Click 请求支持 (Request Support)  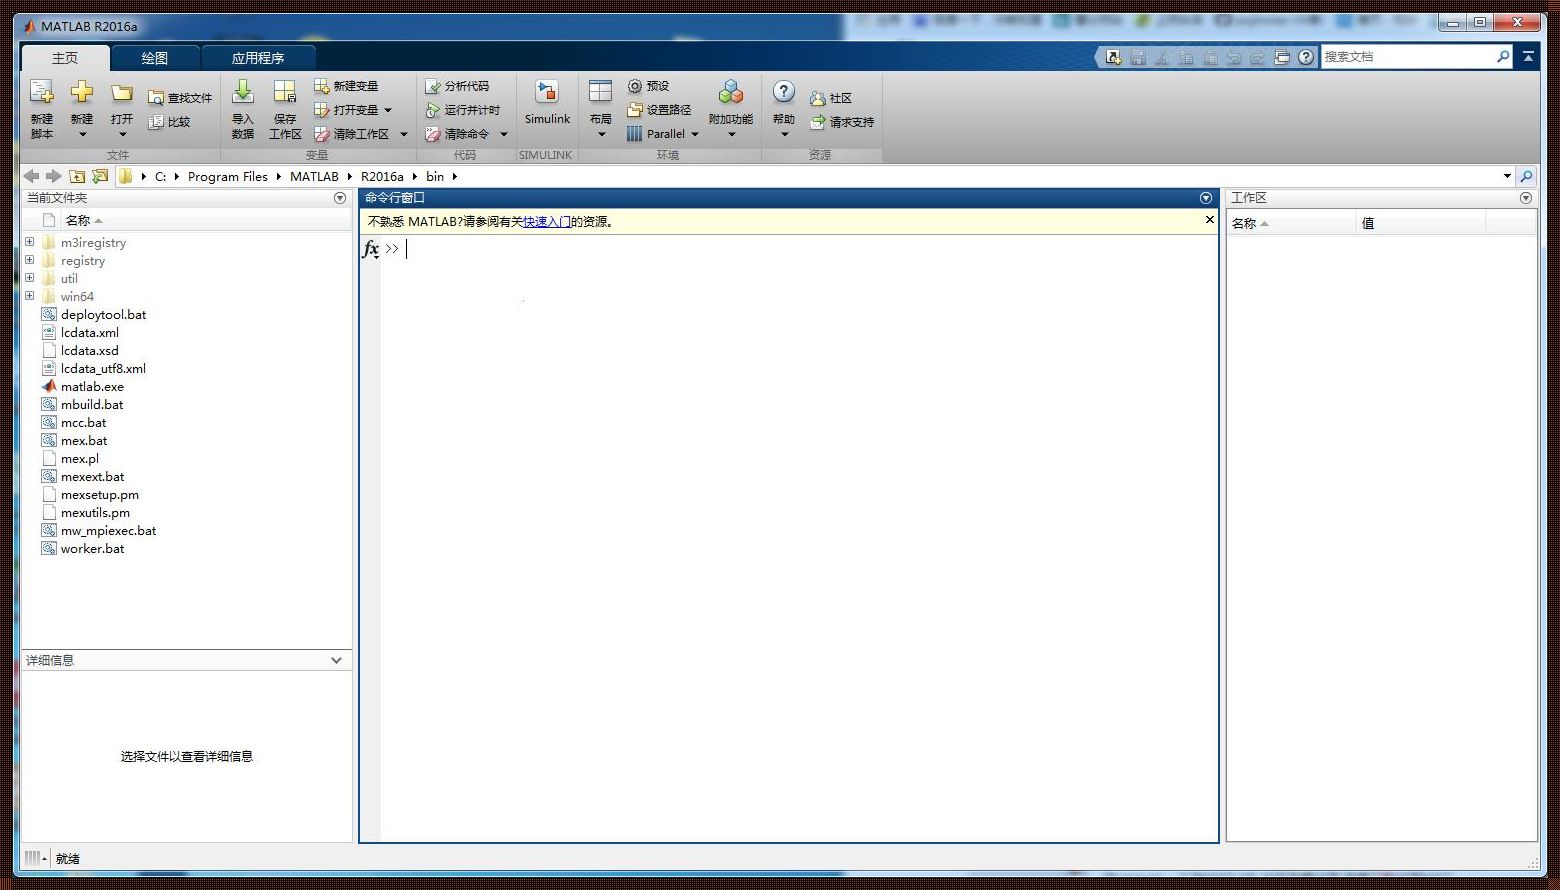842,122
